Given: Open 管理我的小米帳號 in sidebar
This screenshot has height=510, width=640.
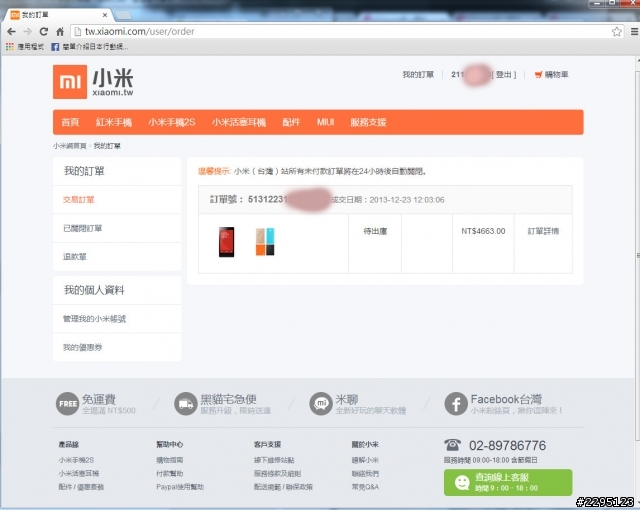Looking at the screenshot, I should pyautogui.click(x=94, y=319).
